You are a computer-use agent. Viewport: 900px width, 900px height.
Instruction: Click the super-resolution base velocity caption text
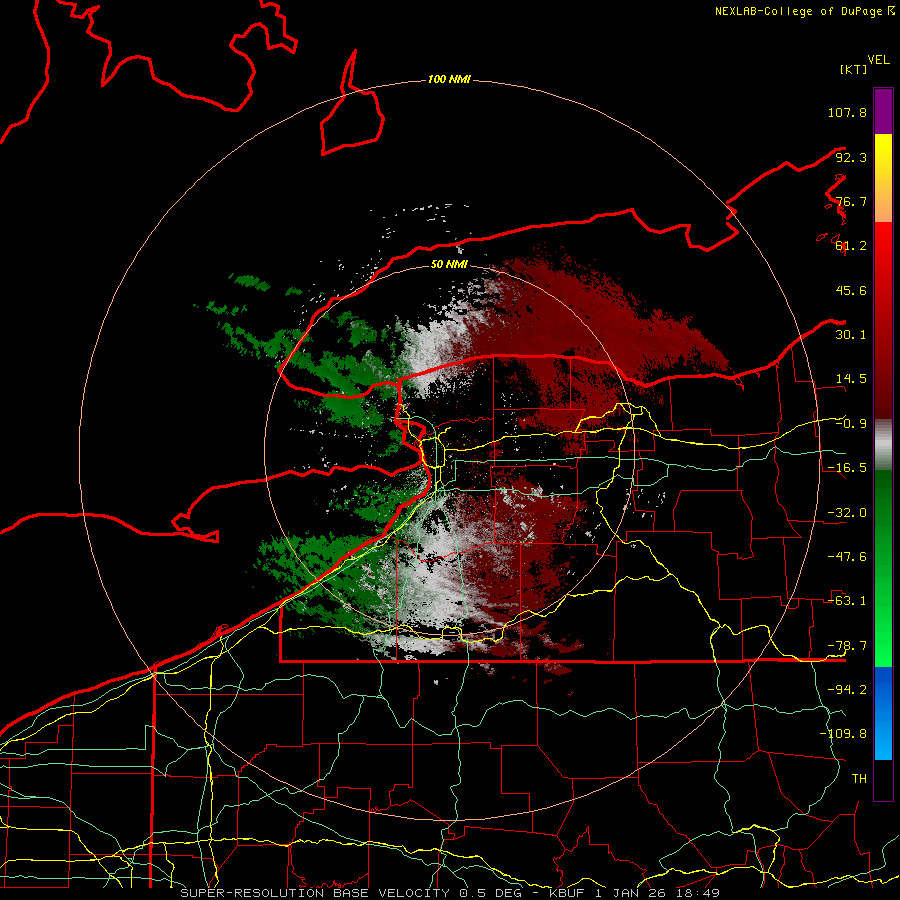pyautogui.click(x=450, y=893)
